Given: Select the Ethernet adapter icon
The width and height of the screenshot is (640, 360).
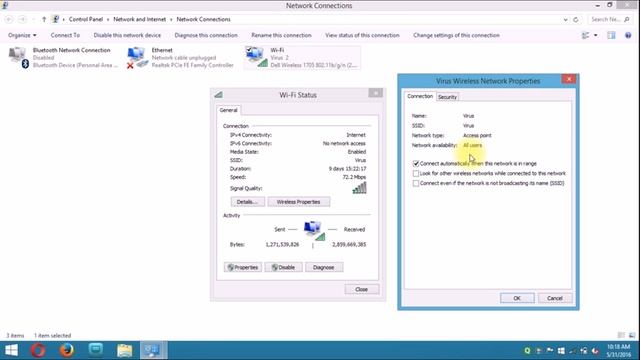Looking at the screenshot, I should click(x=137, y=57).
